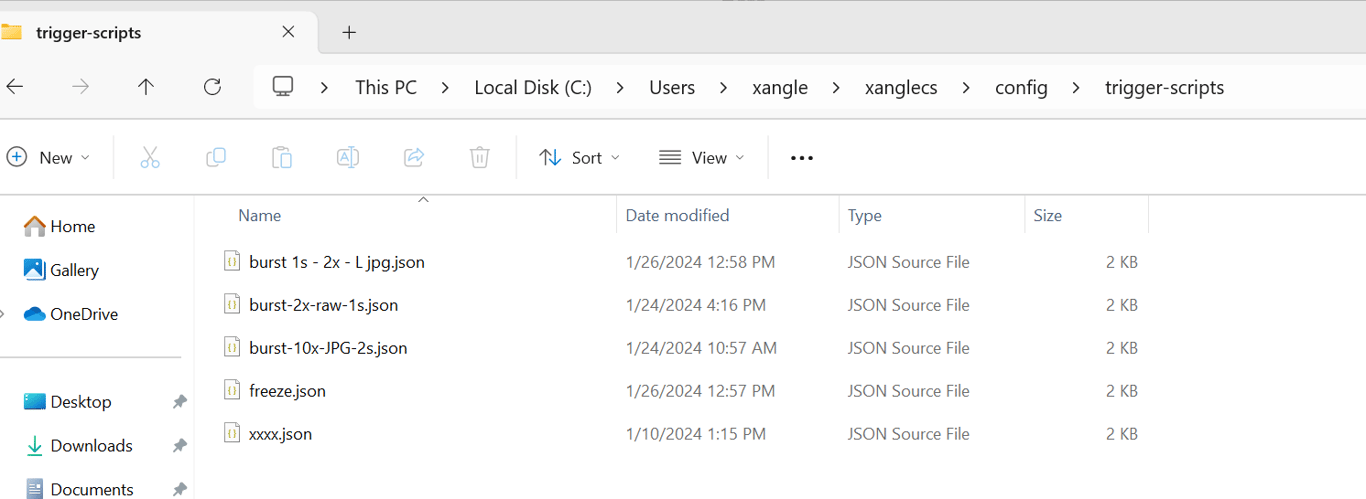
Task: Click the Delete trash can icon
Action: pos(480,157)
